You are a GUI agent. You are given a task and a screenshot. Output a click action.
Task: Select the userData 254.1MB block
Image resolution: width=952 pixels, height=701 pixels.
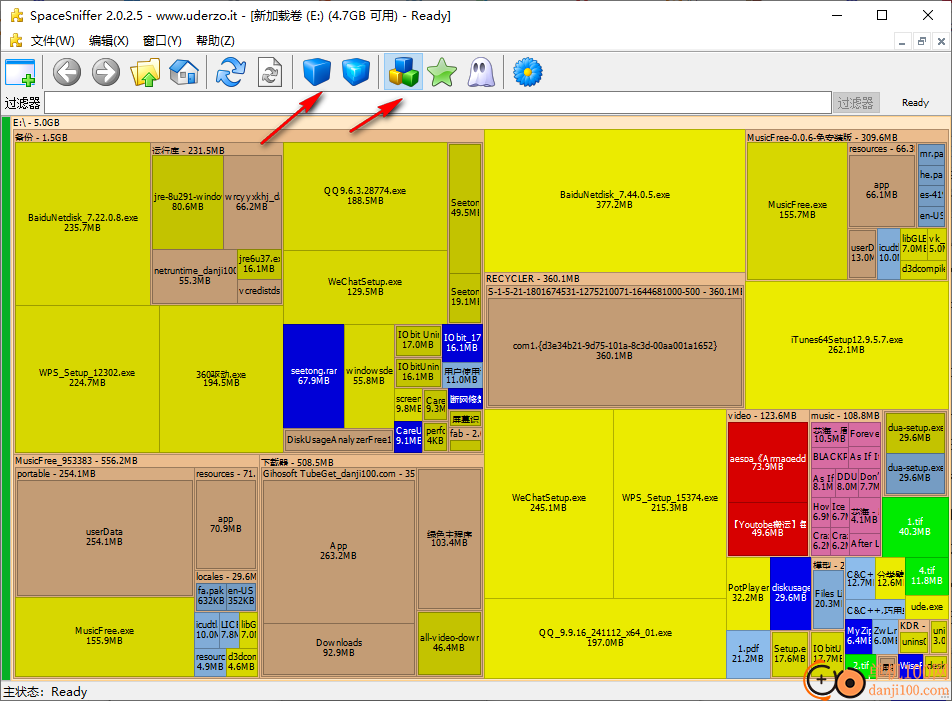pyautogui.click(x=104, y=537)
